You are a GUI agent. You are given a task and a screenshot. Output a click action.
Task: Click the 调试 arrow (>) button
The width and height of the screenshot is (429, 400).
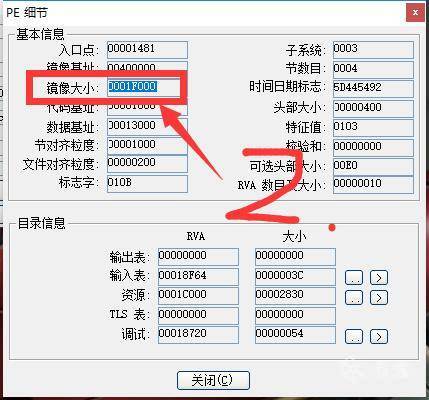pyautogui.click(x=379, y=336)
